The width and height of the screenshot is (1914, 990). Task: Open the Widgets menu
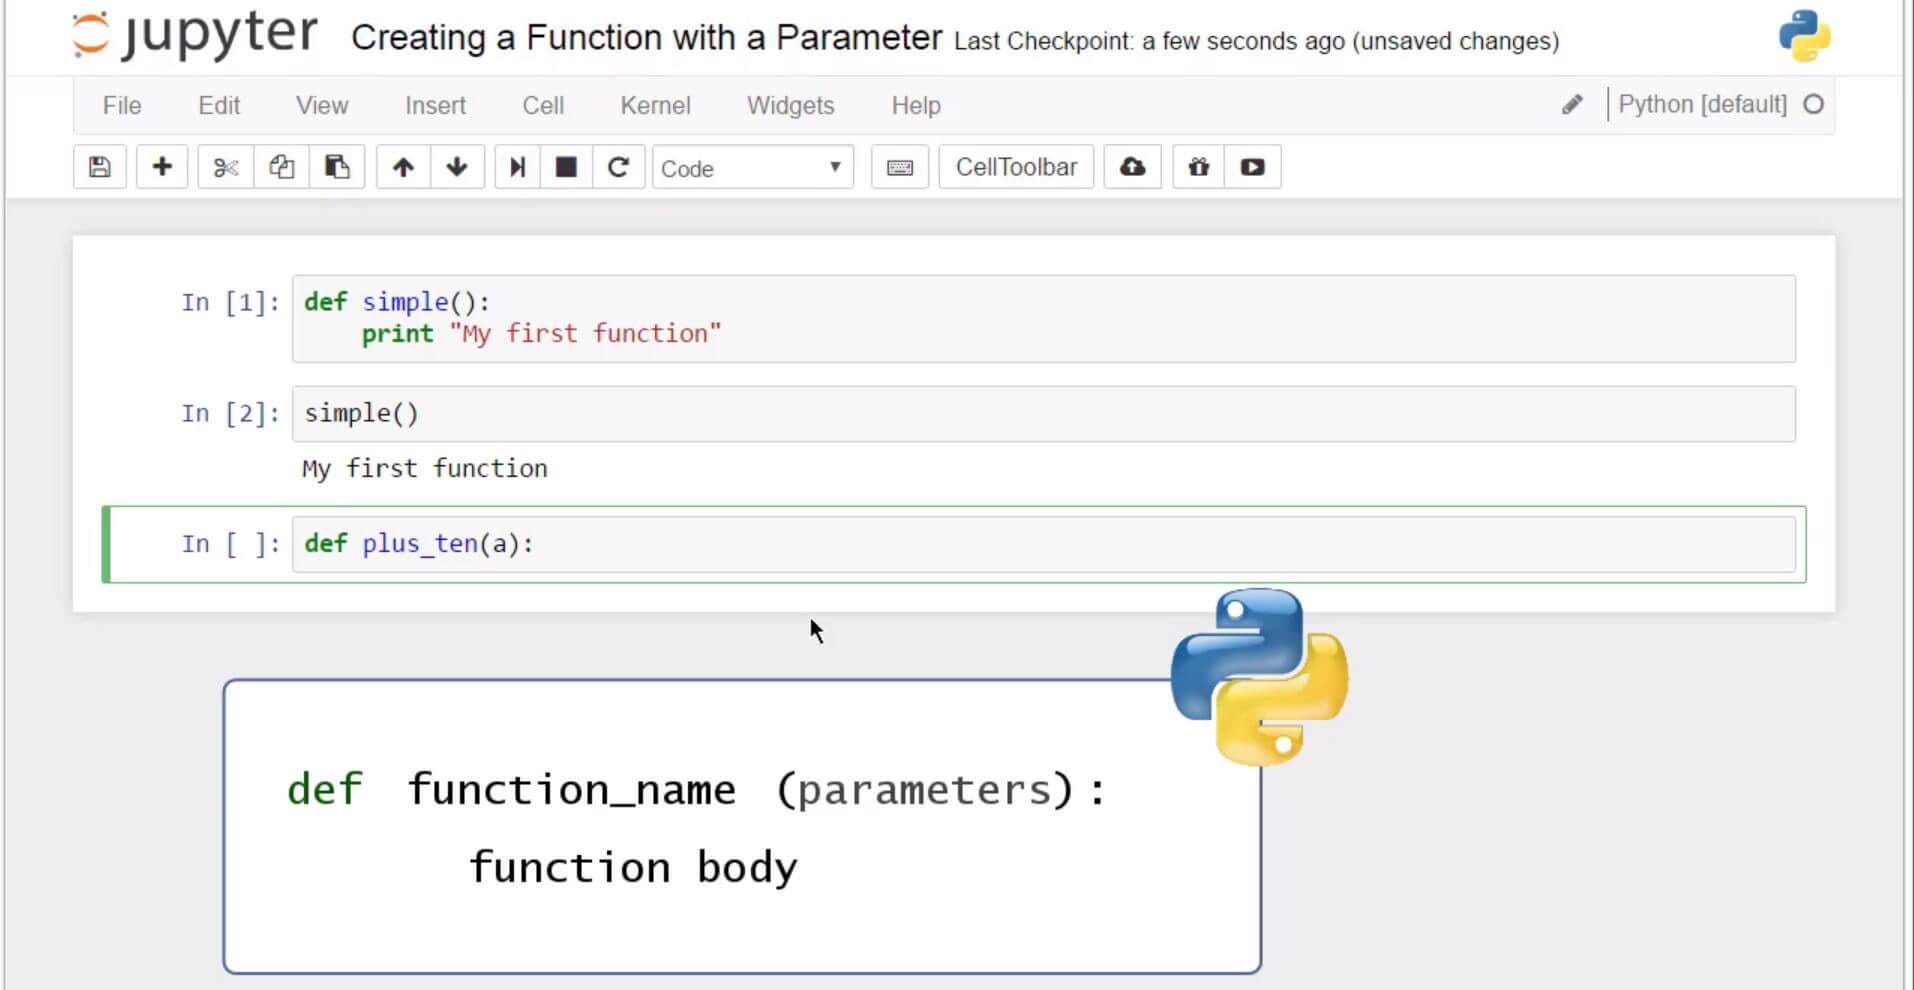[789, 105]
